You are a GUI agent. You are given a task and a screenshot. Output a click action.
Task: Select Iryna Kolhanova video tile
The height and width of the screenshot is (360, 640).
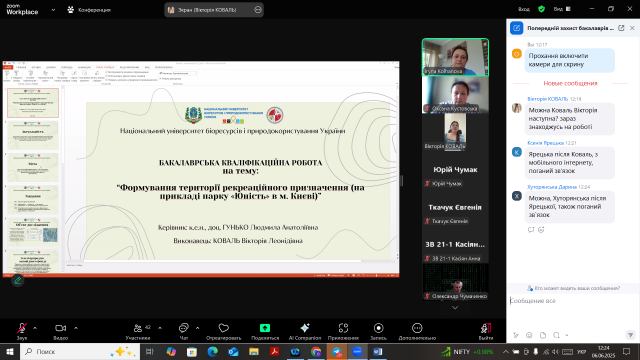(x=455, y=57)
